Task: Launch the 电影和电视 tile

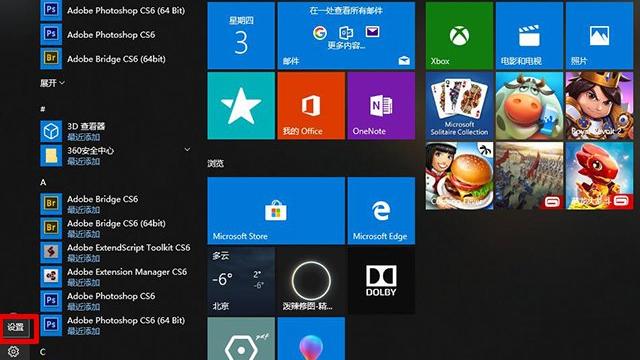Action: point(529,36)
